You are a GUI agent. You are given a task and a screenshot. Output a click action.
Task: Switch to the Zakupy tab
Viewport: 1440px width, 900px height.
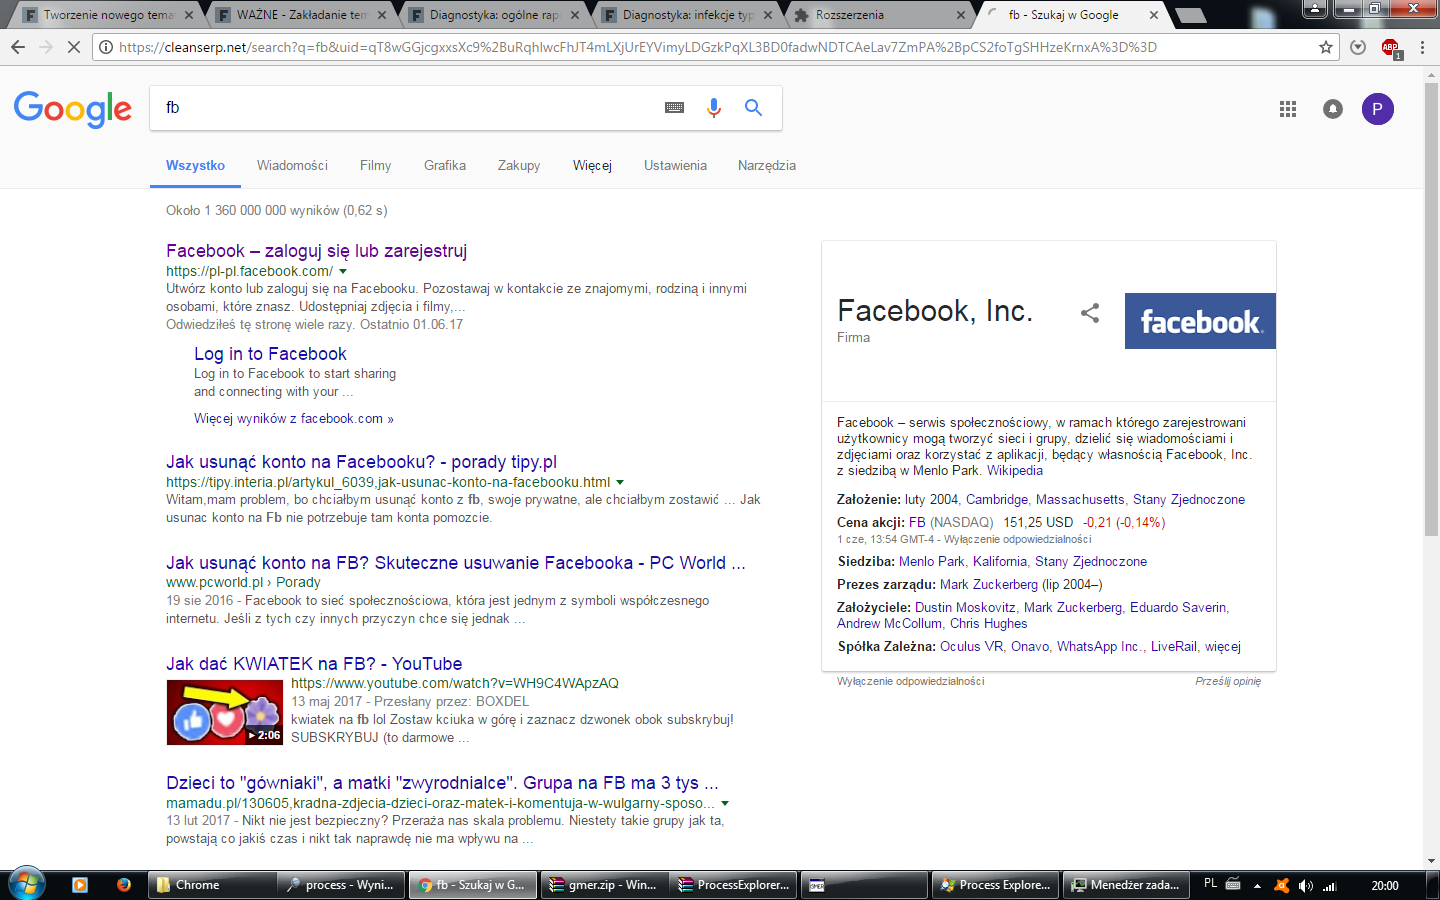(x=519, y=166)
